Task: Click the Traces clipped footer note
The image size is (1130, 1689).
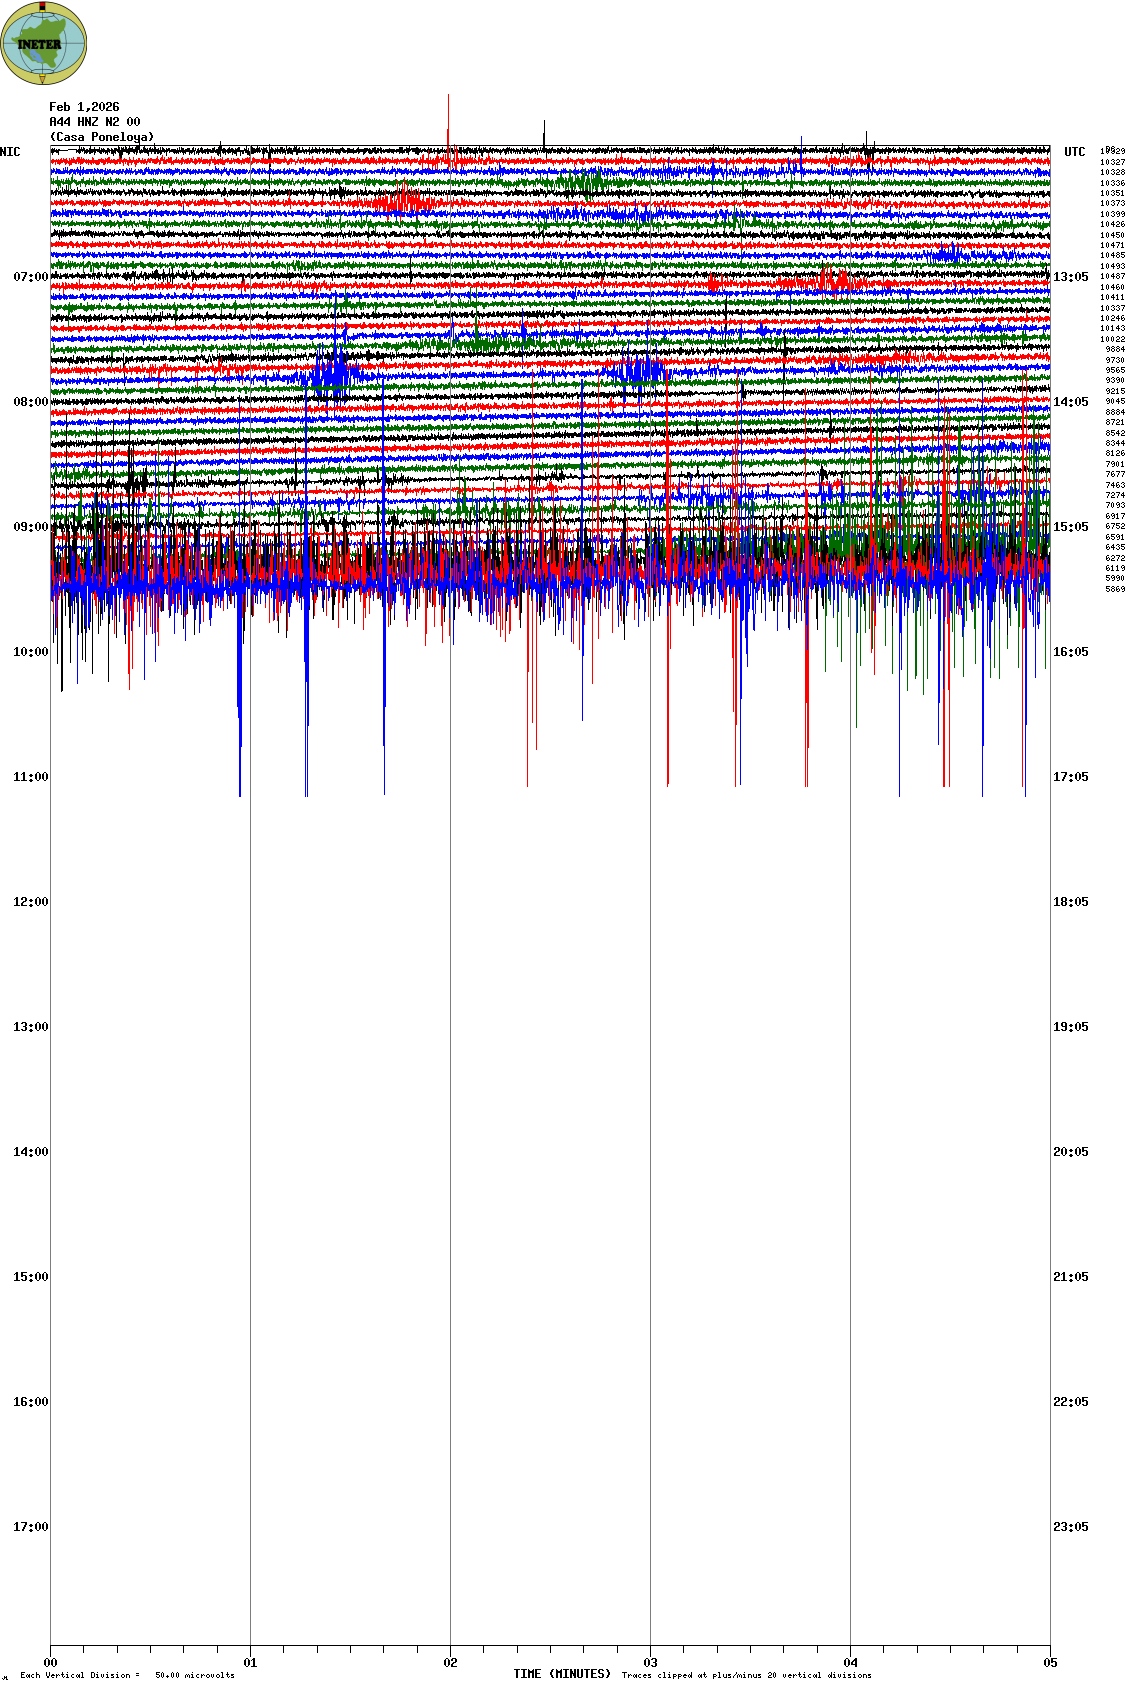Action: point(746,1675)
